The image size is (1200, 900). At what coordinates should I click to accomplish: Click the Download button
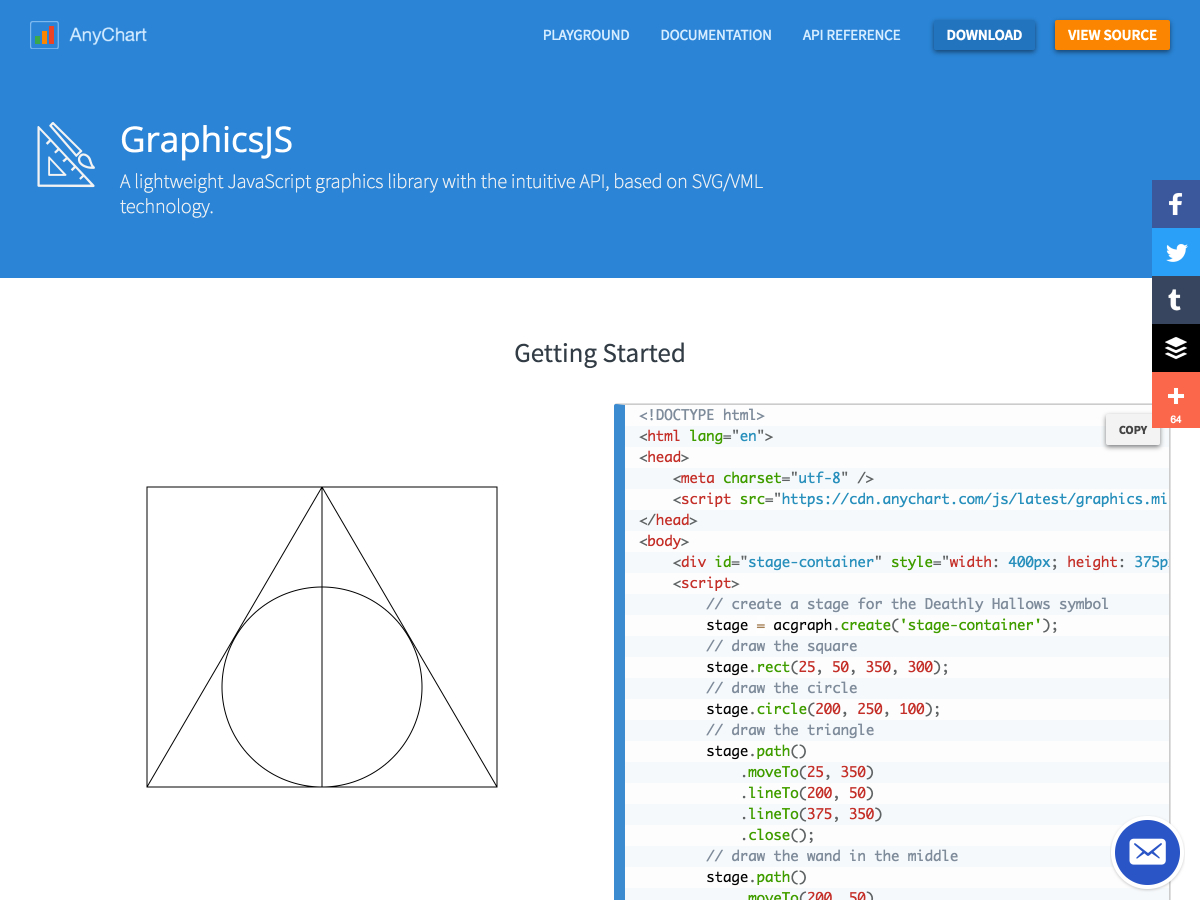point(984,35)
